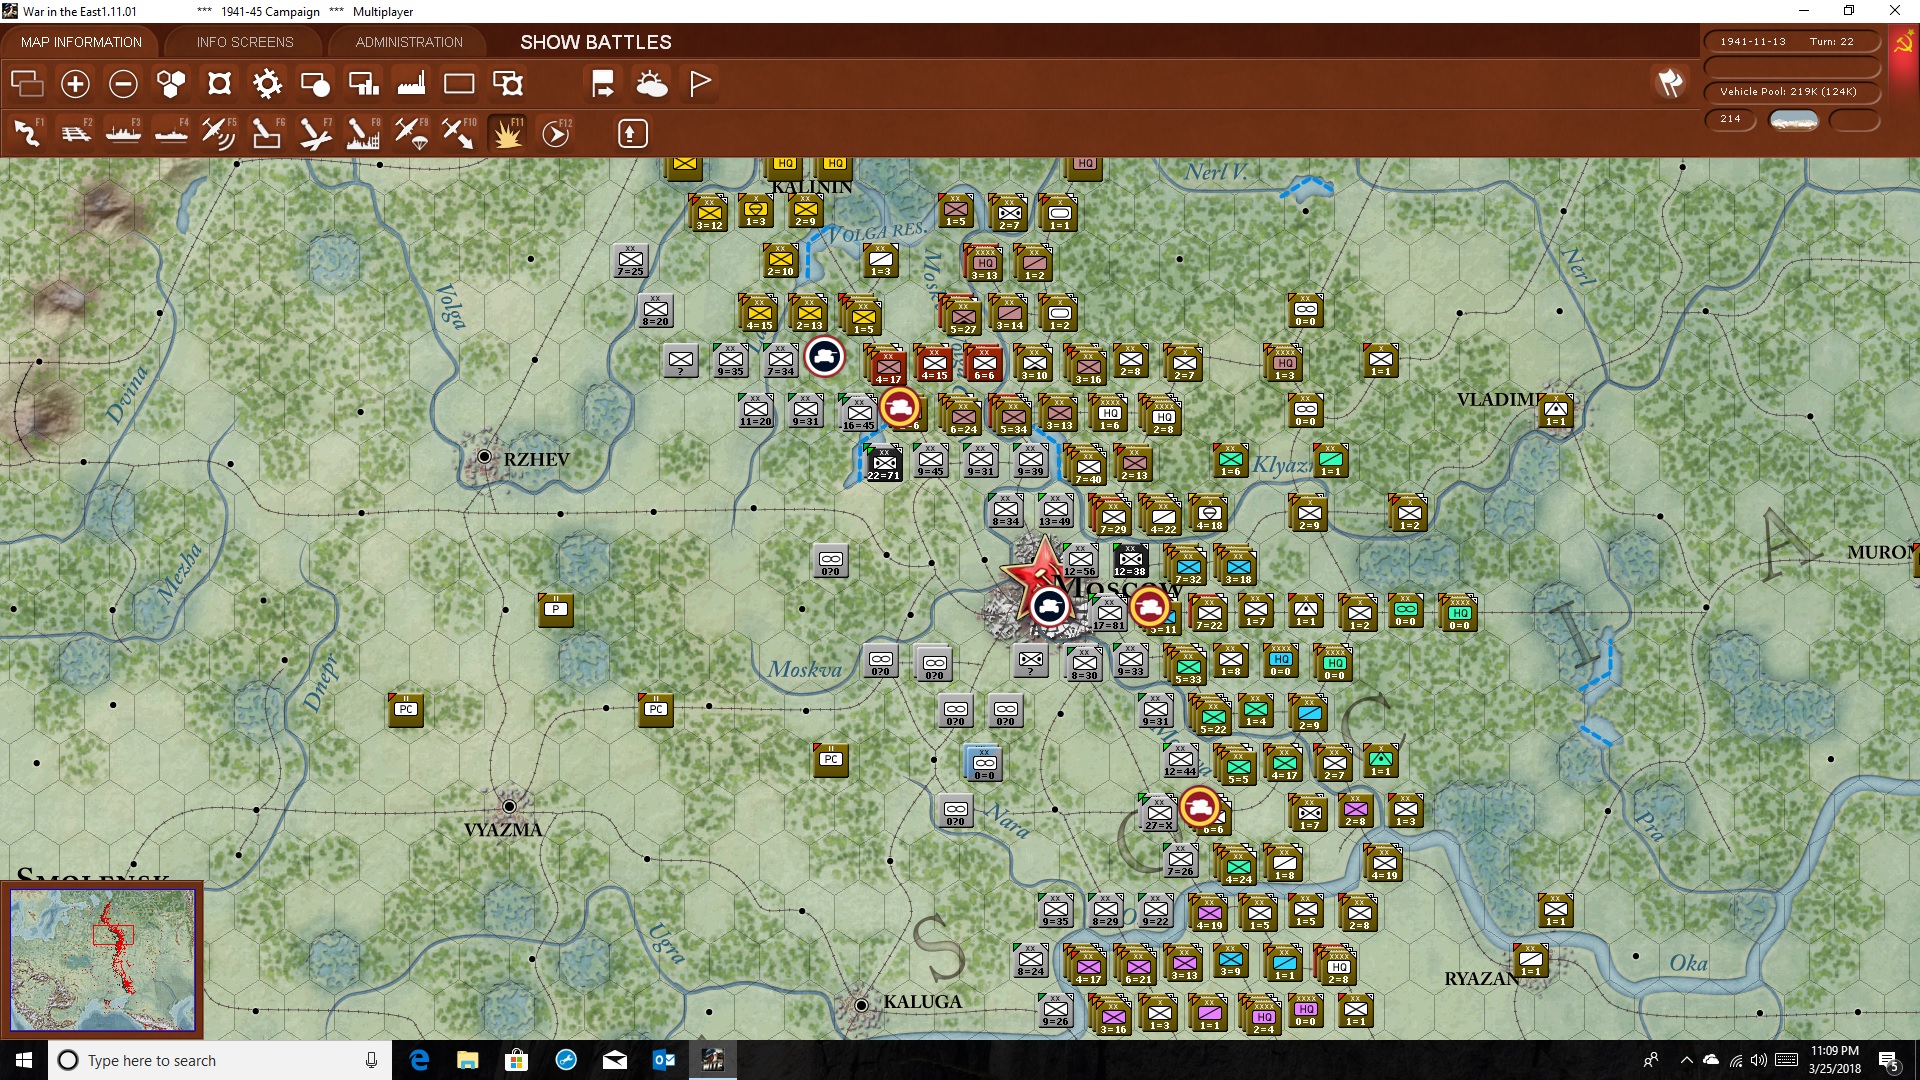This screenshot has height=1080, width=1920.
Task: Select F3 naval transport mode icon
Action: [x=123, y=133]
